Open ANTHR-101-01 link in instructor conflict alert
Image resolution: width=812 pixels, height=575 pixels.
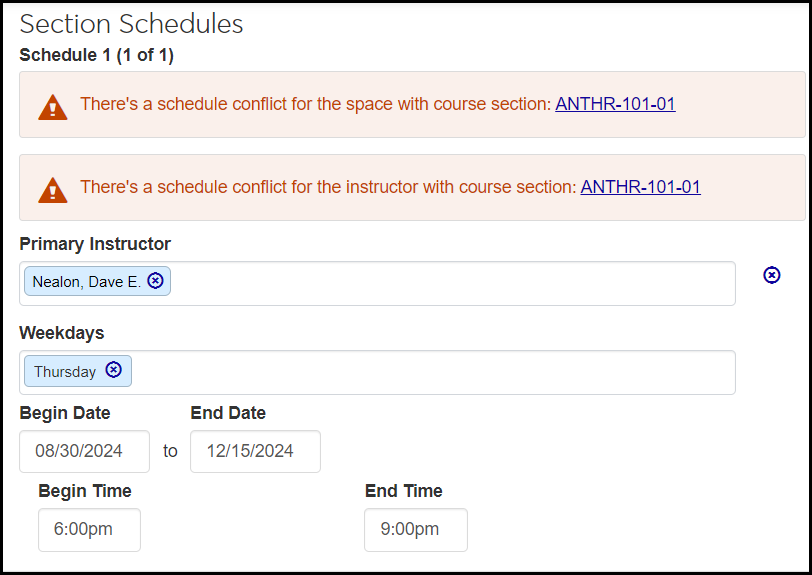click(x=640, y=187)
